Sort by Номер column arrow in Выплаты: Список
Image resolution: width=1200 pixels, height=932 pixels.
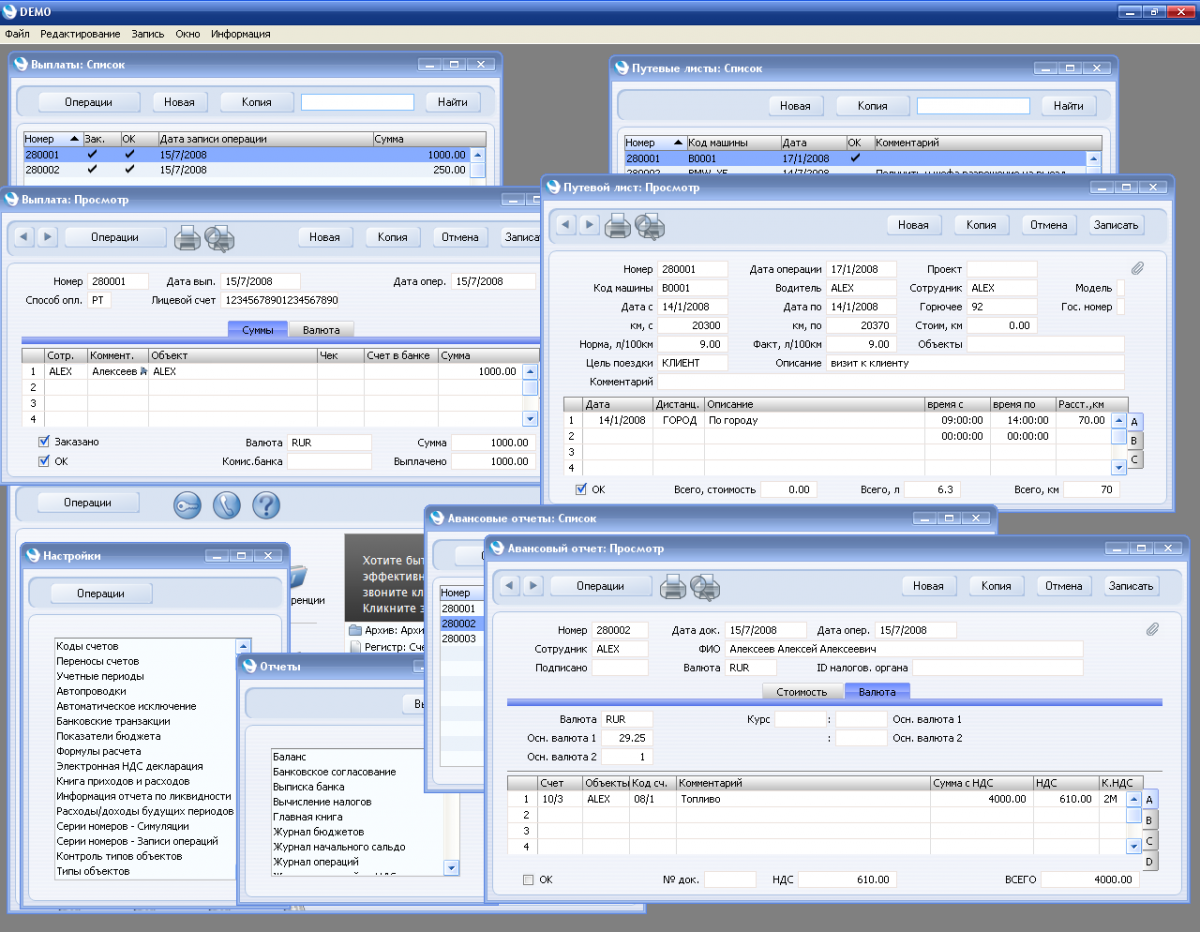(75, 139)
